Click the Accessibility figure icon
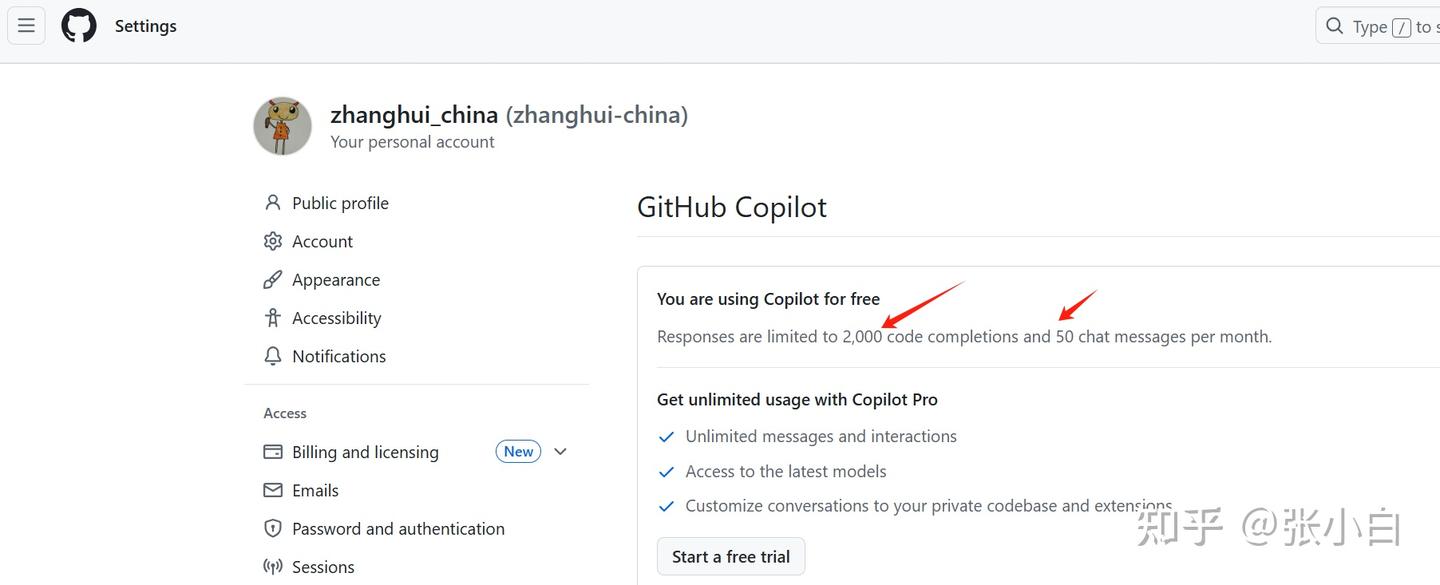 coord(272,318)
